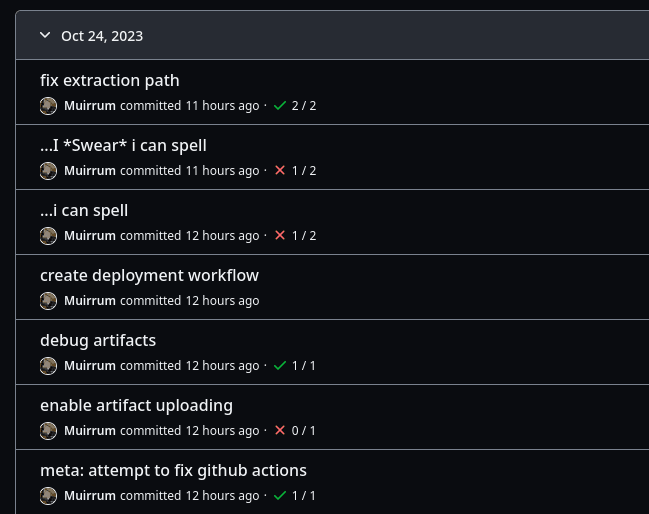This screenshot has height=514, width=649.
Task: Open the green check status for 'debug artifacts'
Action: click(x=280, y=365)
